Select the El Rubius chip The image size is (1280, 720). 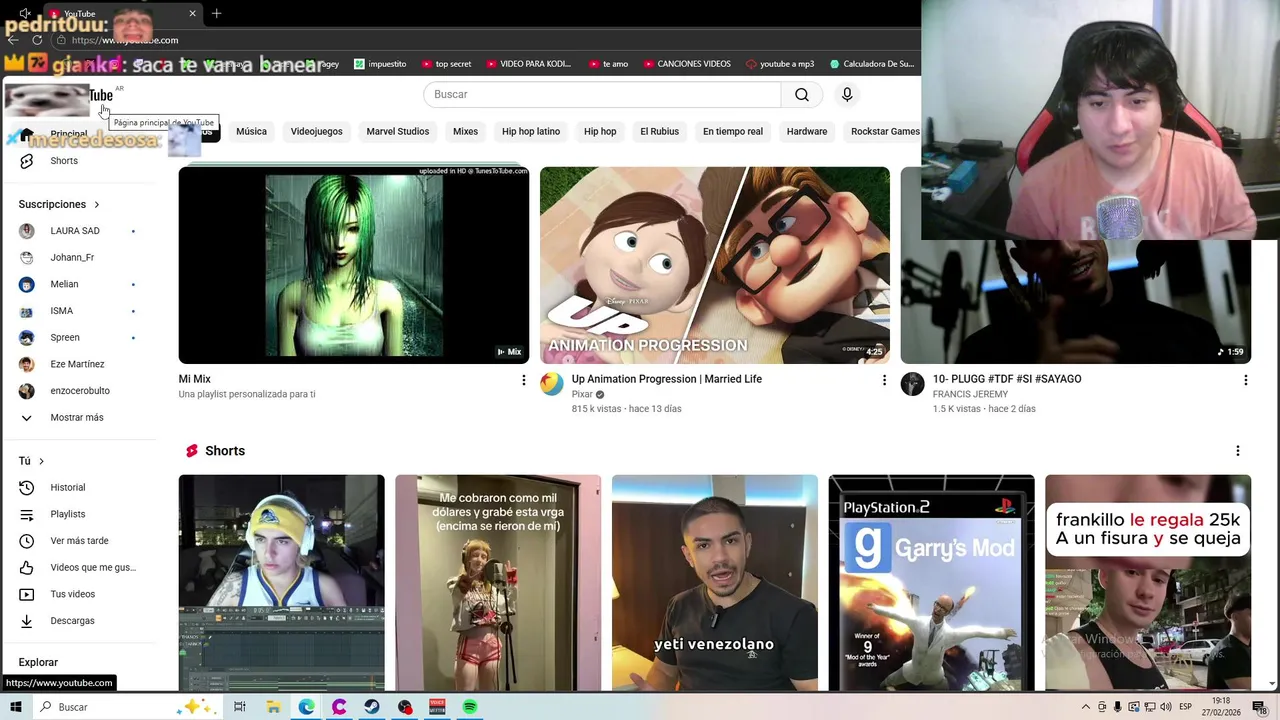pos(659,131)
